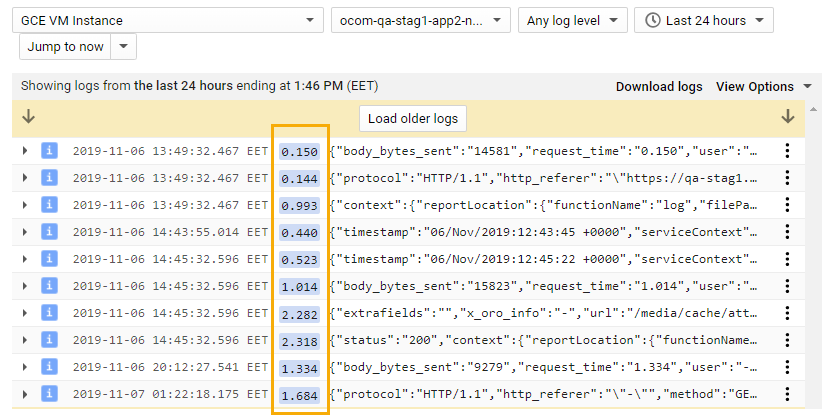Image resolution: width=837 pixels, height=415 pixels.
Task: Open three-dot menu for 1.684 log entry
Action: point(787,396)
